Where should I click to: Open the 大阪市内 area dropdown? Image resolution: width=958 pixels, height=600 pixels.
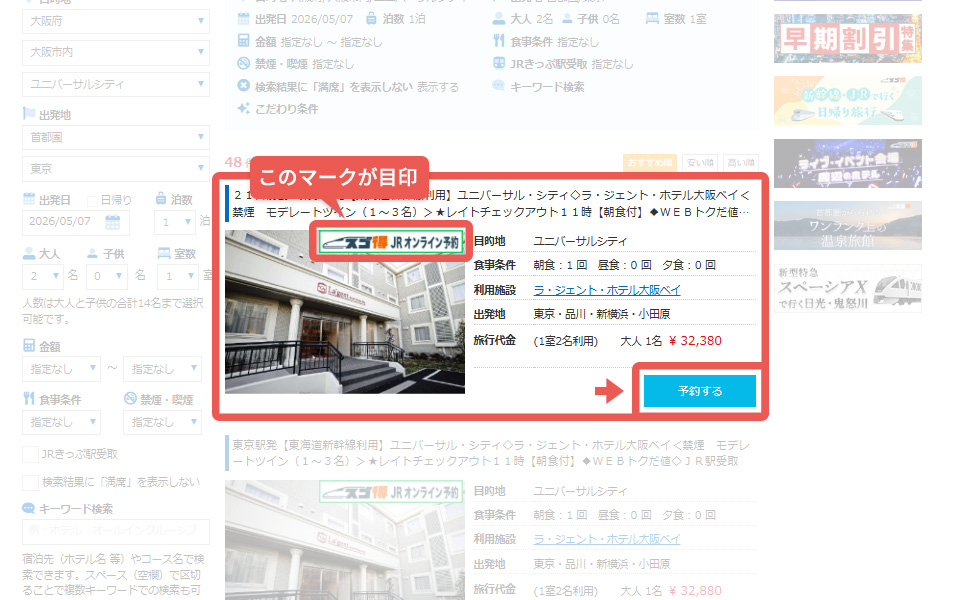116,53
